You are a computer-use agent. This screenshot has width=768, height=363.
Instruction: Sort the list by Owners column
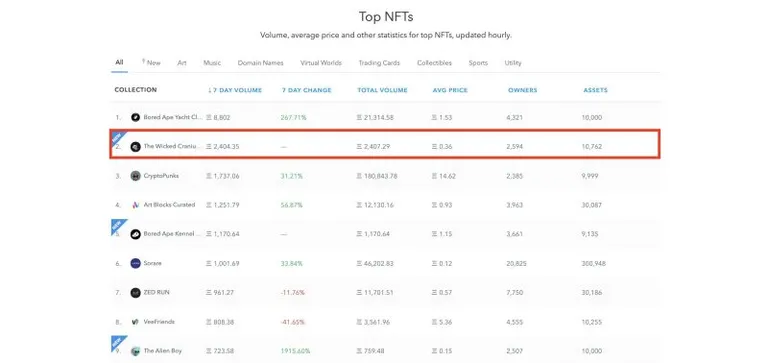coord(523,90)
